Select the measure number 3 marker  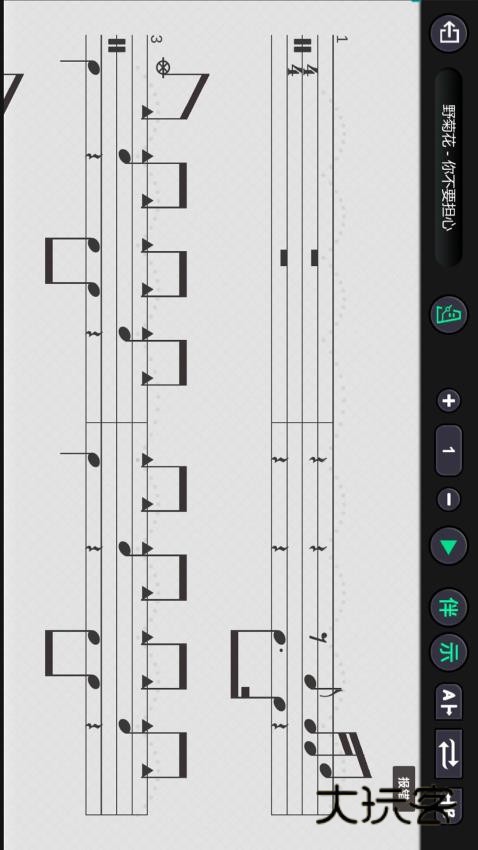156,40
